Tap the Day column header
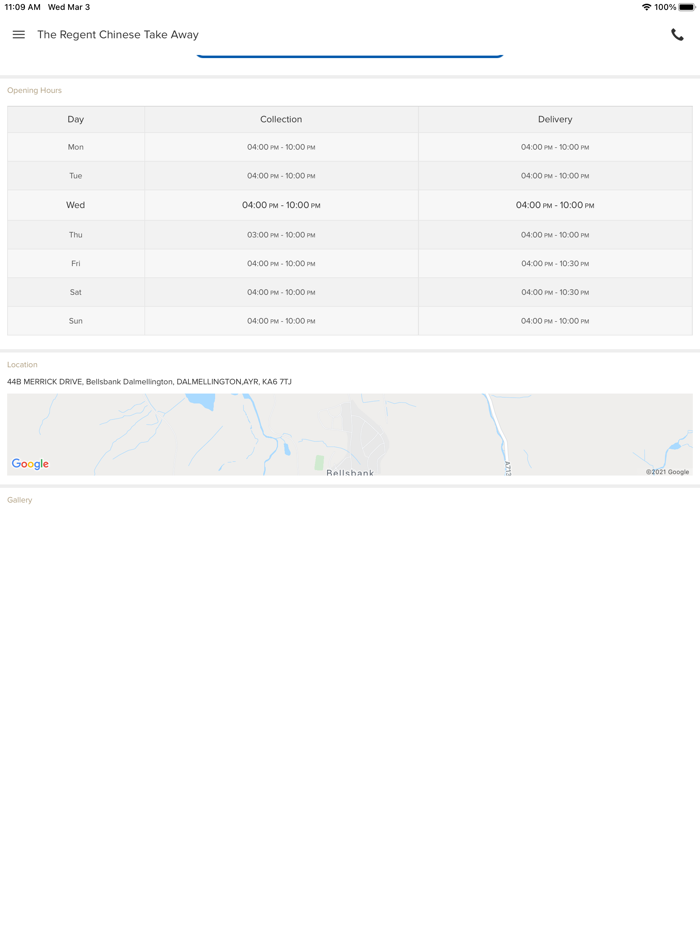 click(x=76, y=119)
